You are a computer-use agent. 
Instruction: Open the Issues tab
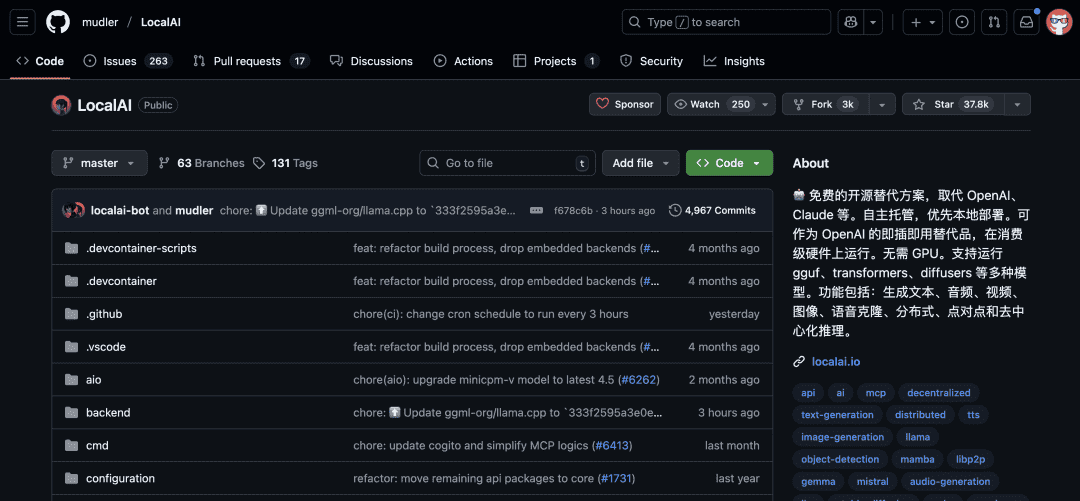[x=127, y=61]
